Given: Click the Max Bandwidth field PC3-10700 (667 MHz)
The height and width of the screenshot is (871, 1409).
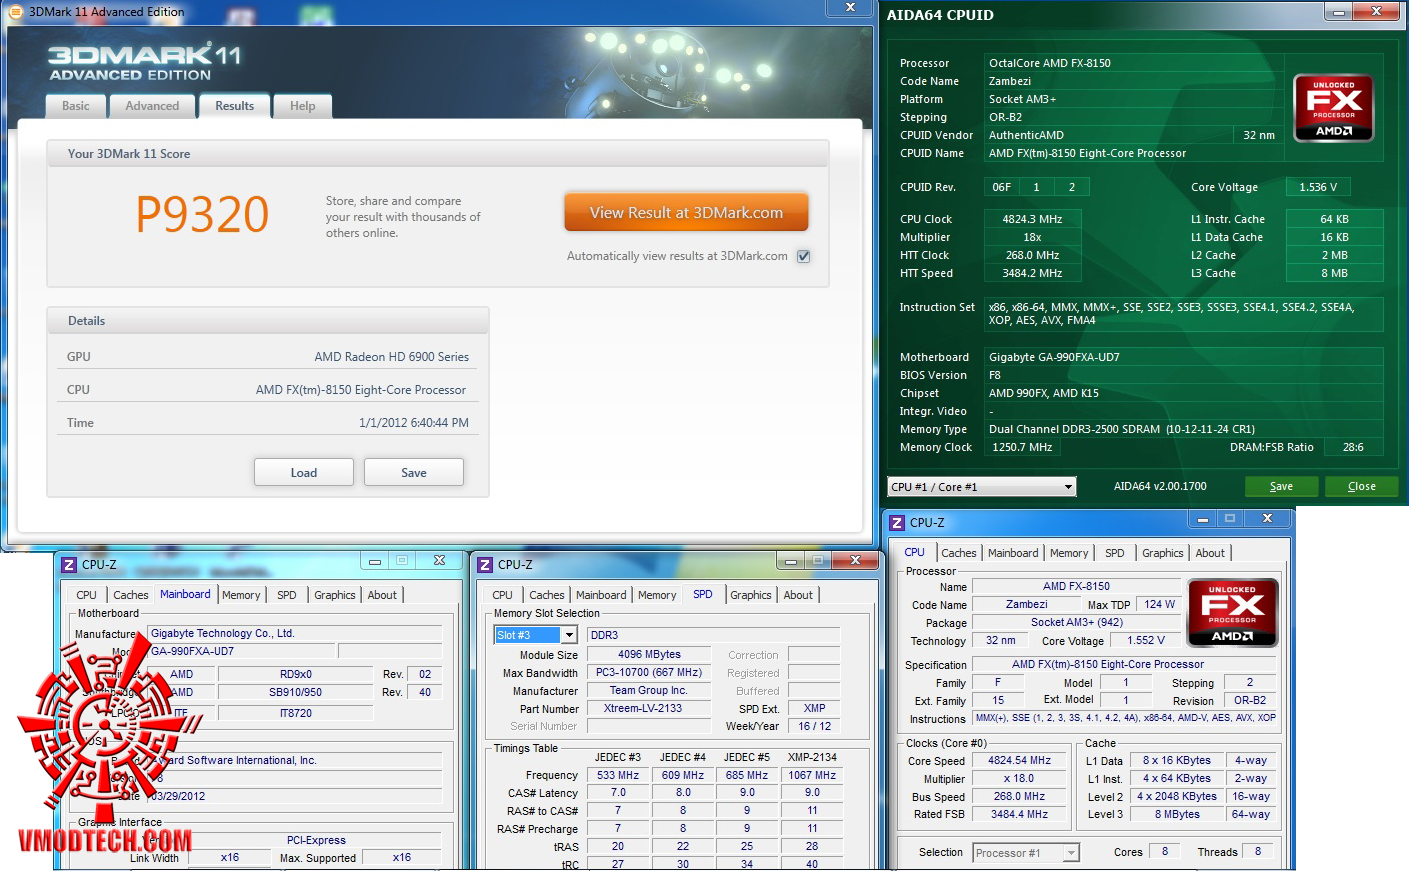Looking at the screenshot, I should [649, 673].
